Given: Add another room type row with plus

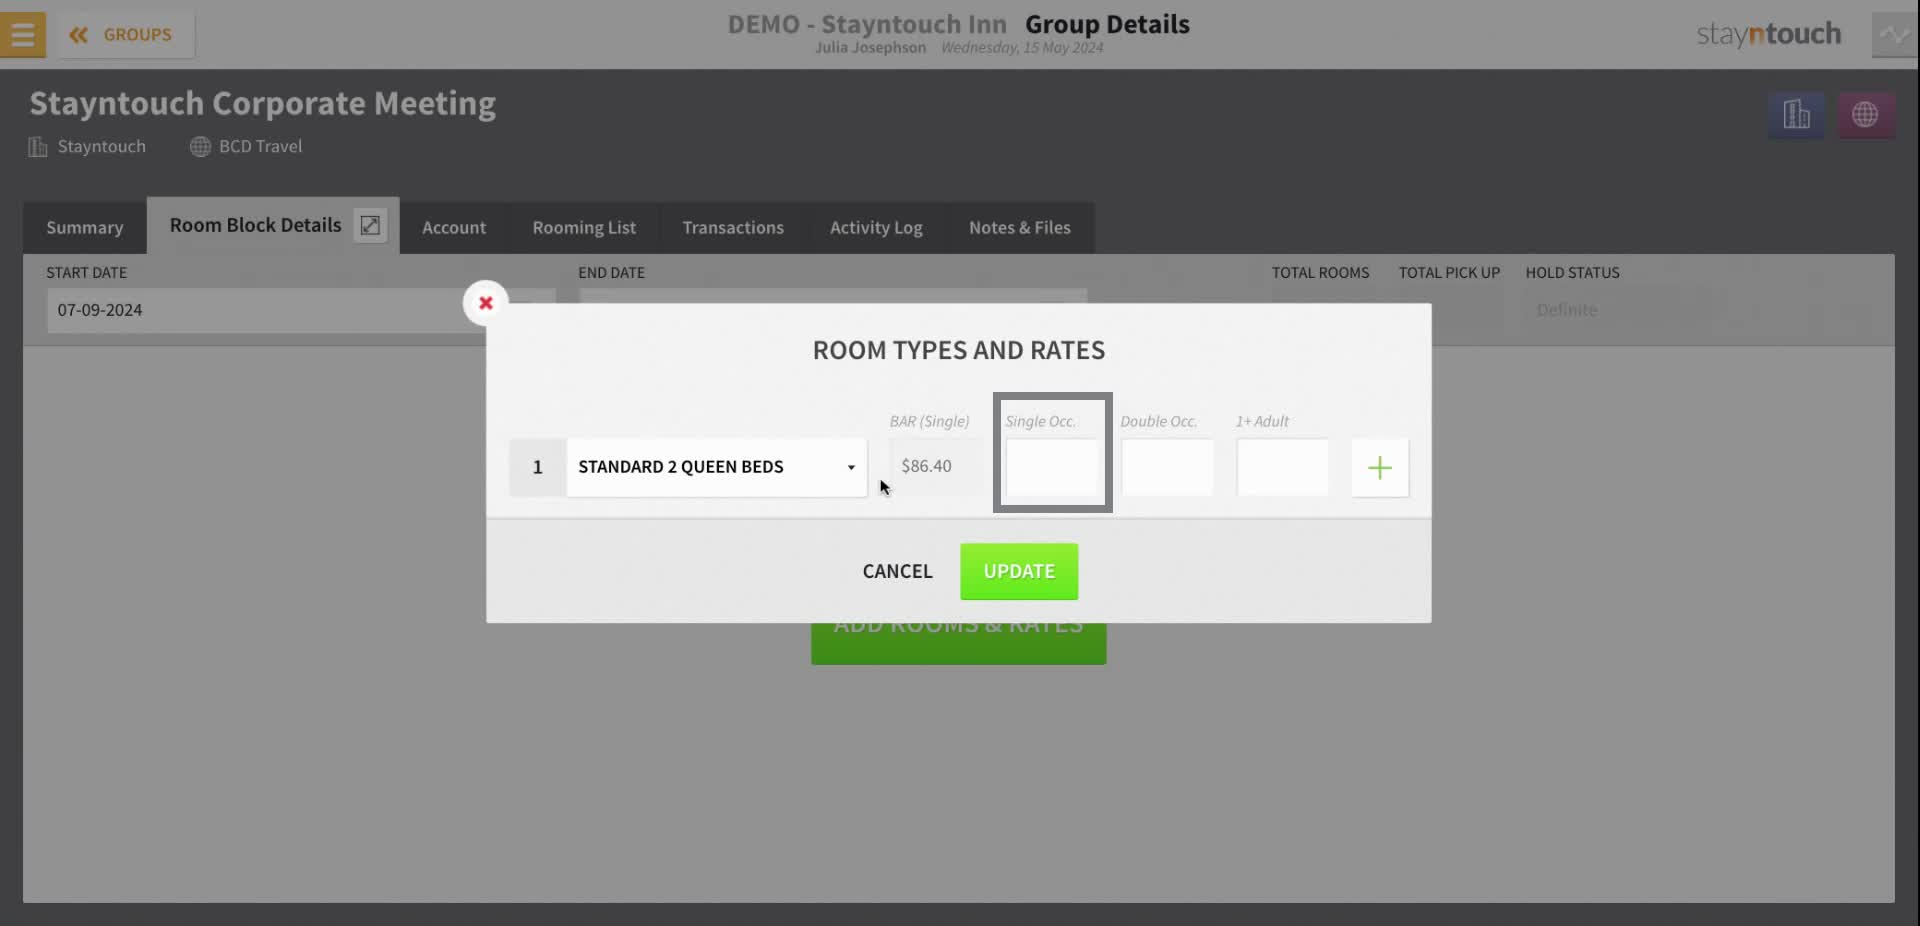Looking at the screenshot, I should click(1380, 467).
